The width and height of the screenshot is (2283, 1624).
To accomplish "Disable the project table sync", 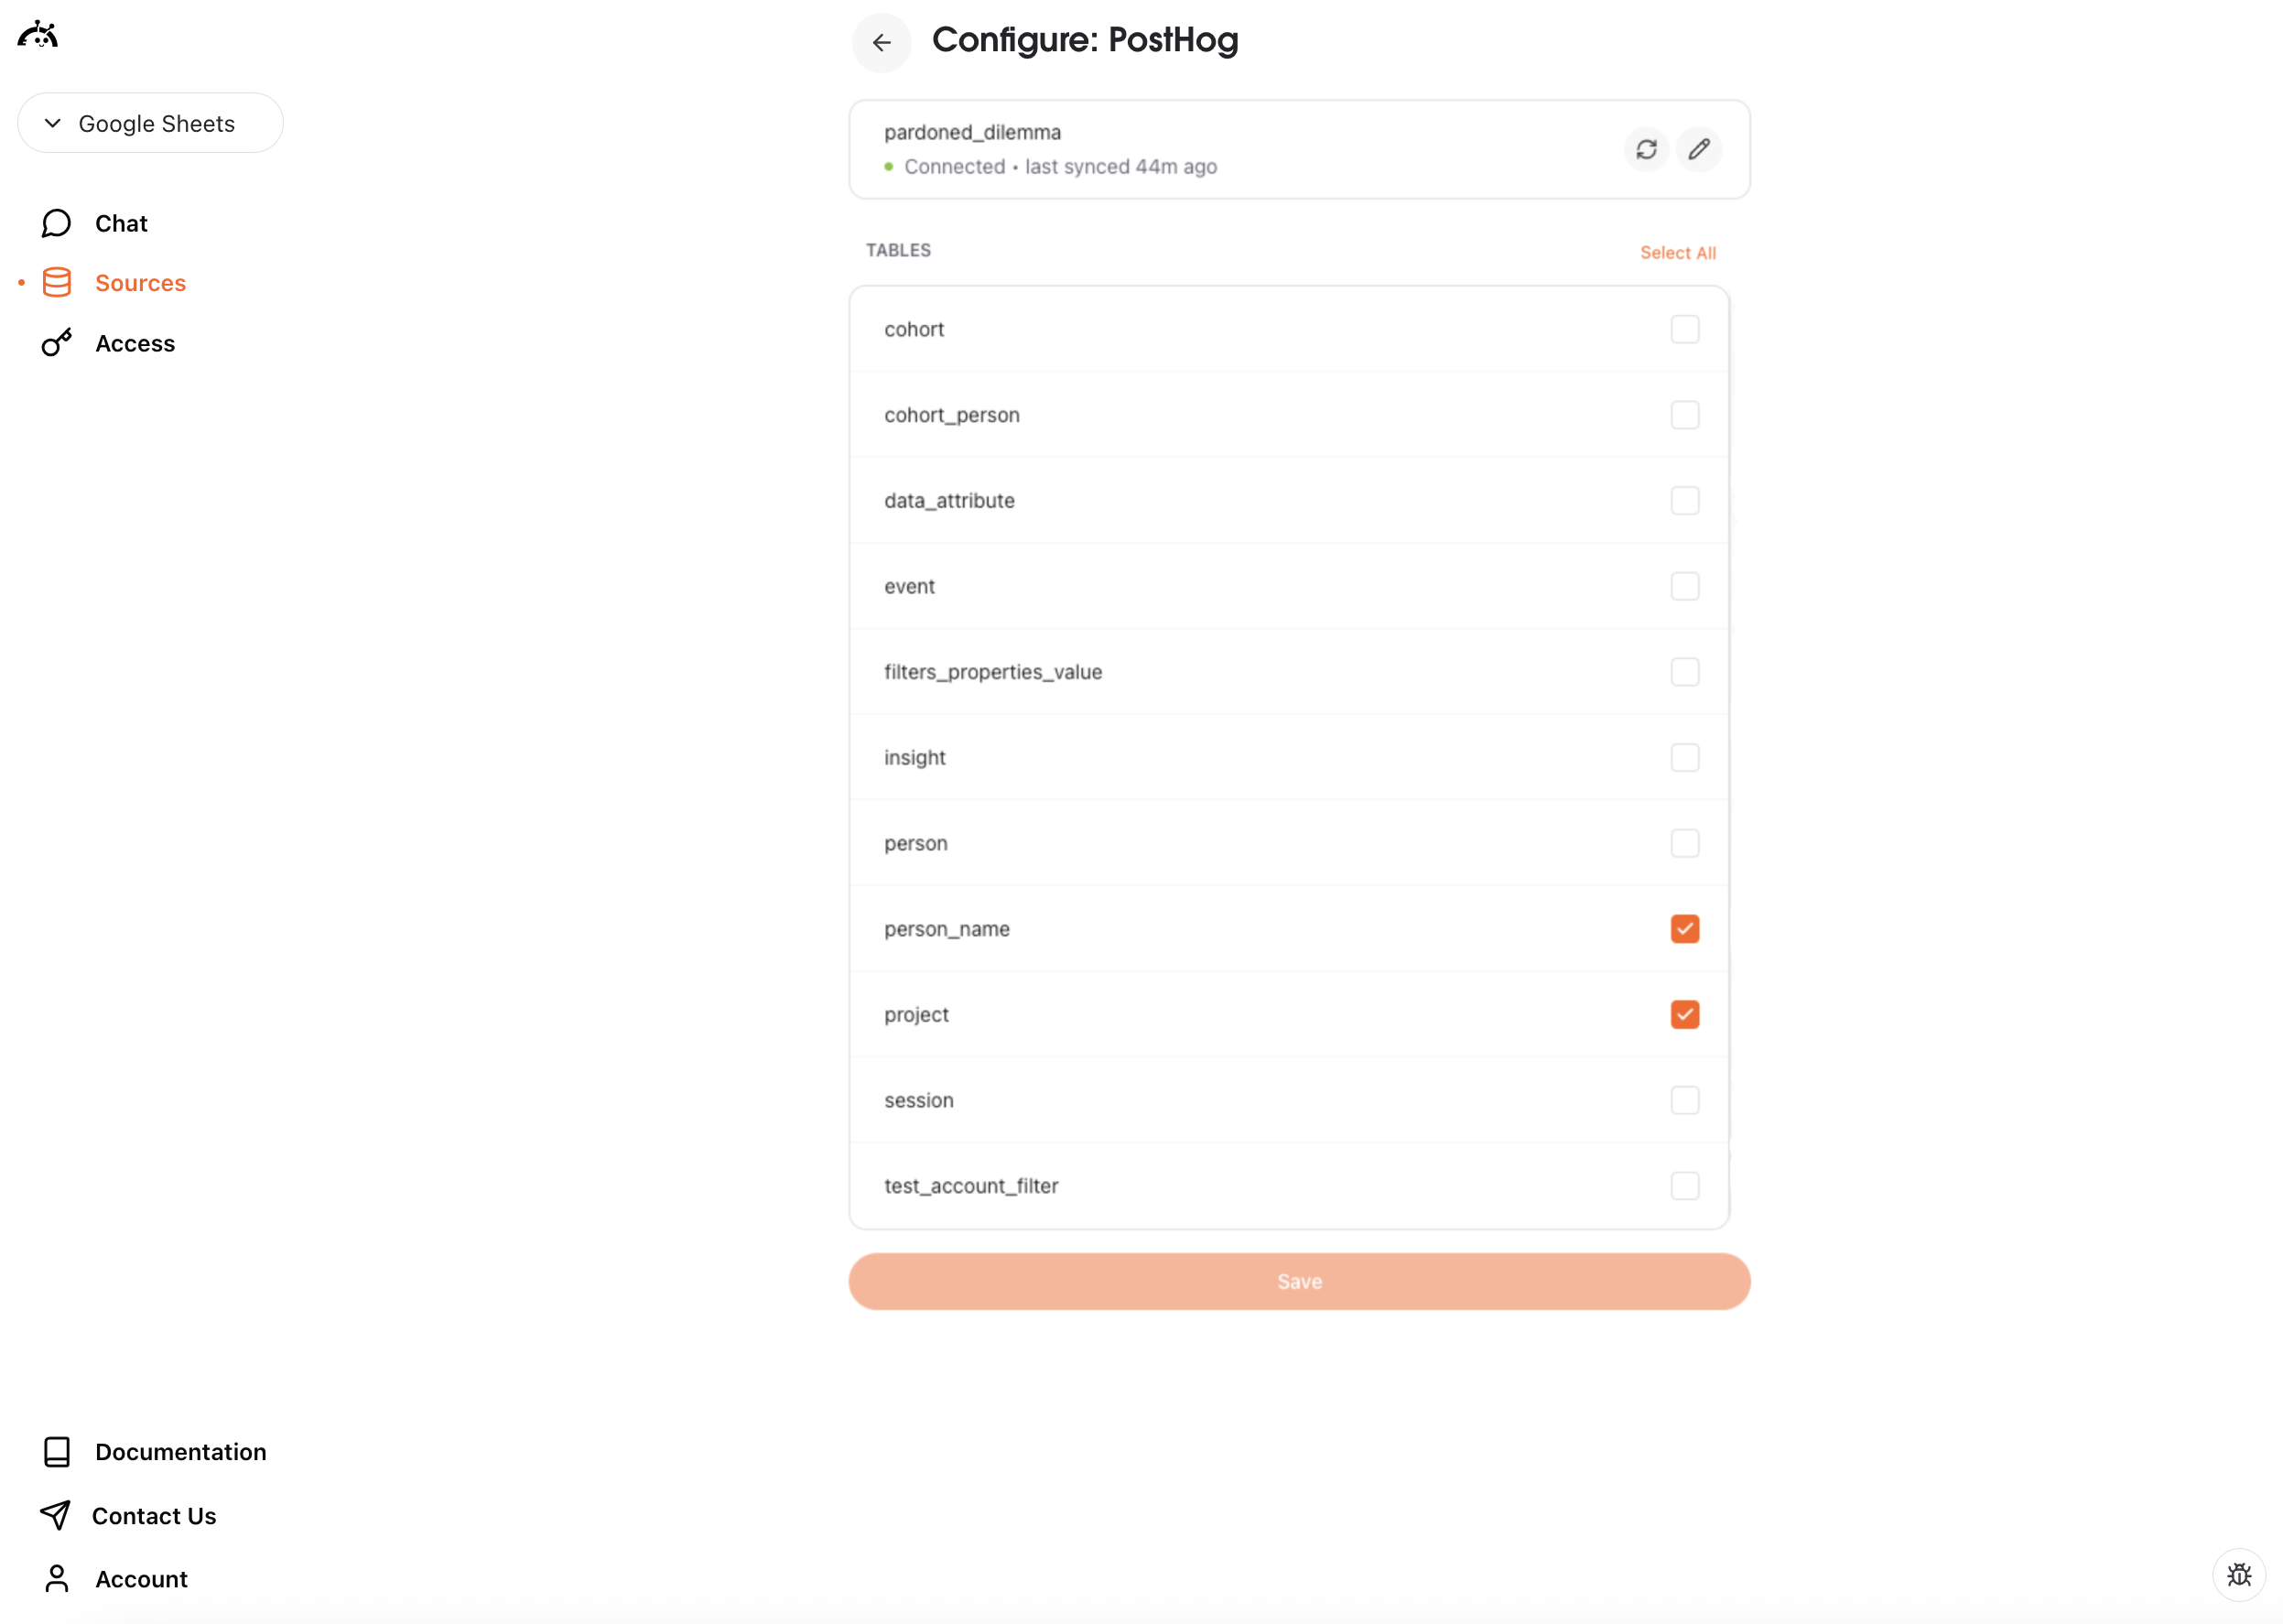I will pos(1685,1014).
